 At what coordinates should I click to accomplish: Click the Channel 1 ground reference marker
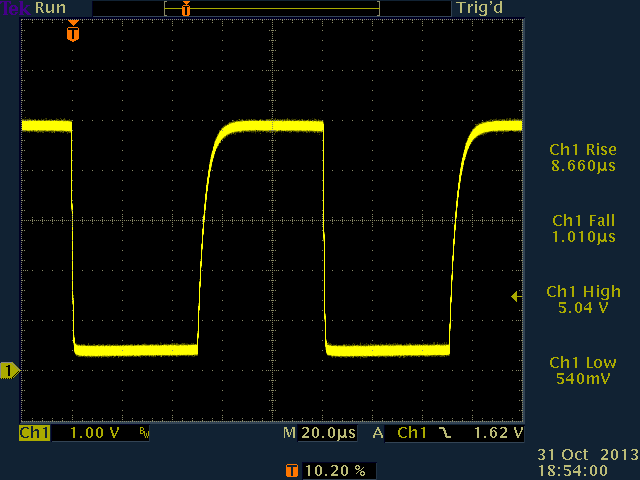[x=10, y=371]
